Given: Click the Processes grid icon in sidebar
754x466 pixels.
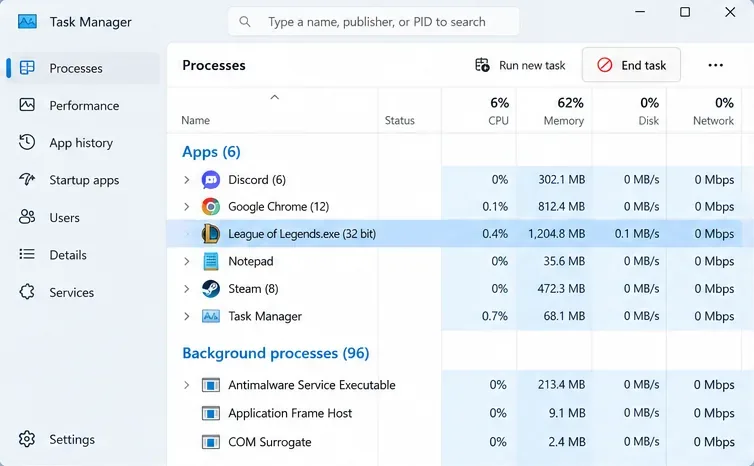Looking at the screenshot, I should (27, 68).
